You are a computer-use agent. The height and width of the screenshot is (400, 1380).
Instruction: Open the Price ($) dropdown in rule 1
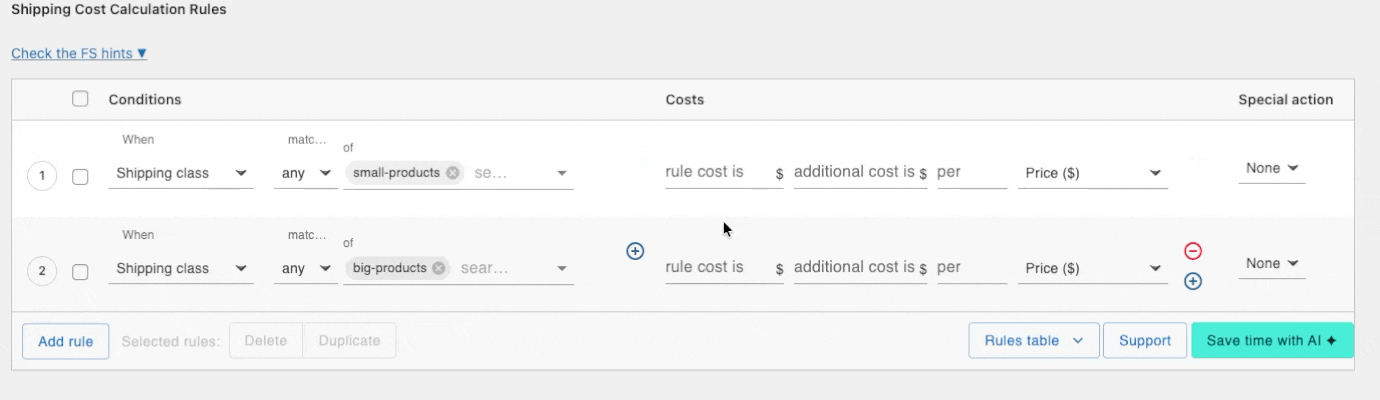tap(1092, 173)
